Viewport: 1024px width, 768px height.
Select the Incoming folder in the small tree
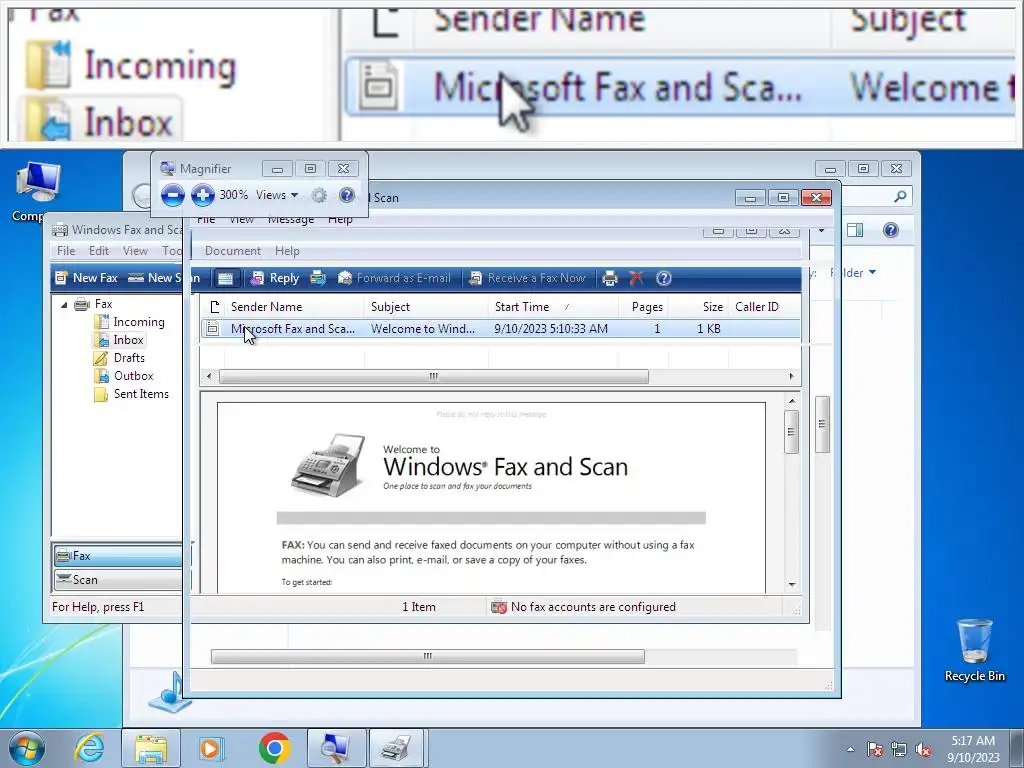point(138,322)
